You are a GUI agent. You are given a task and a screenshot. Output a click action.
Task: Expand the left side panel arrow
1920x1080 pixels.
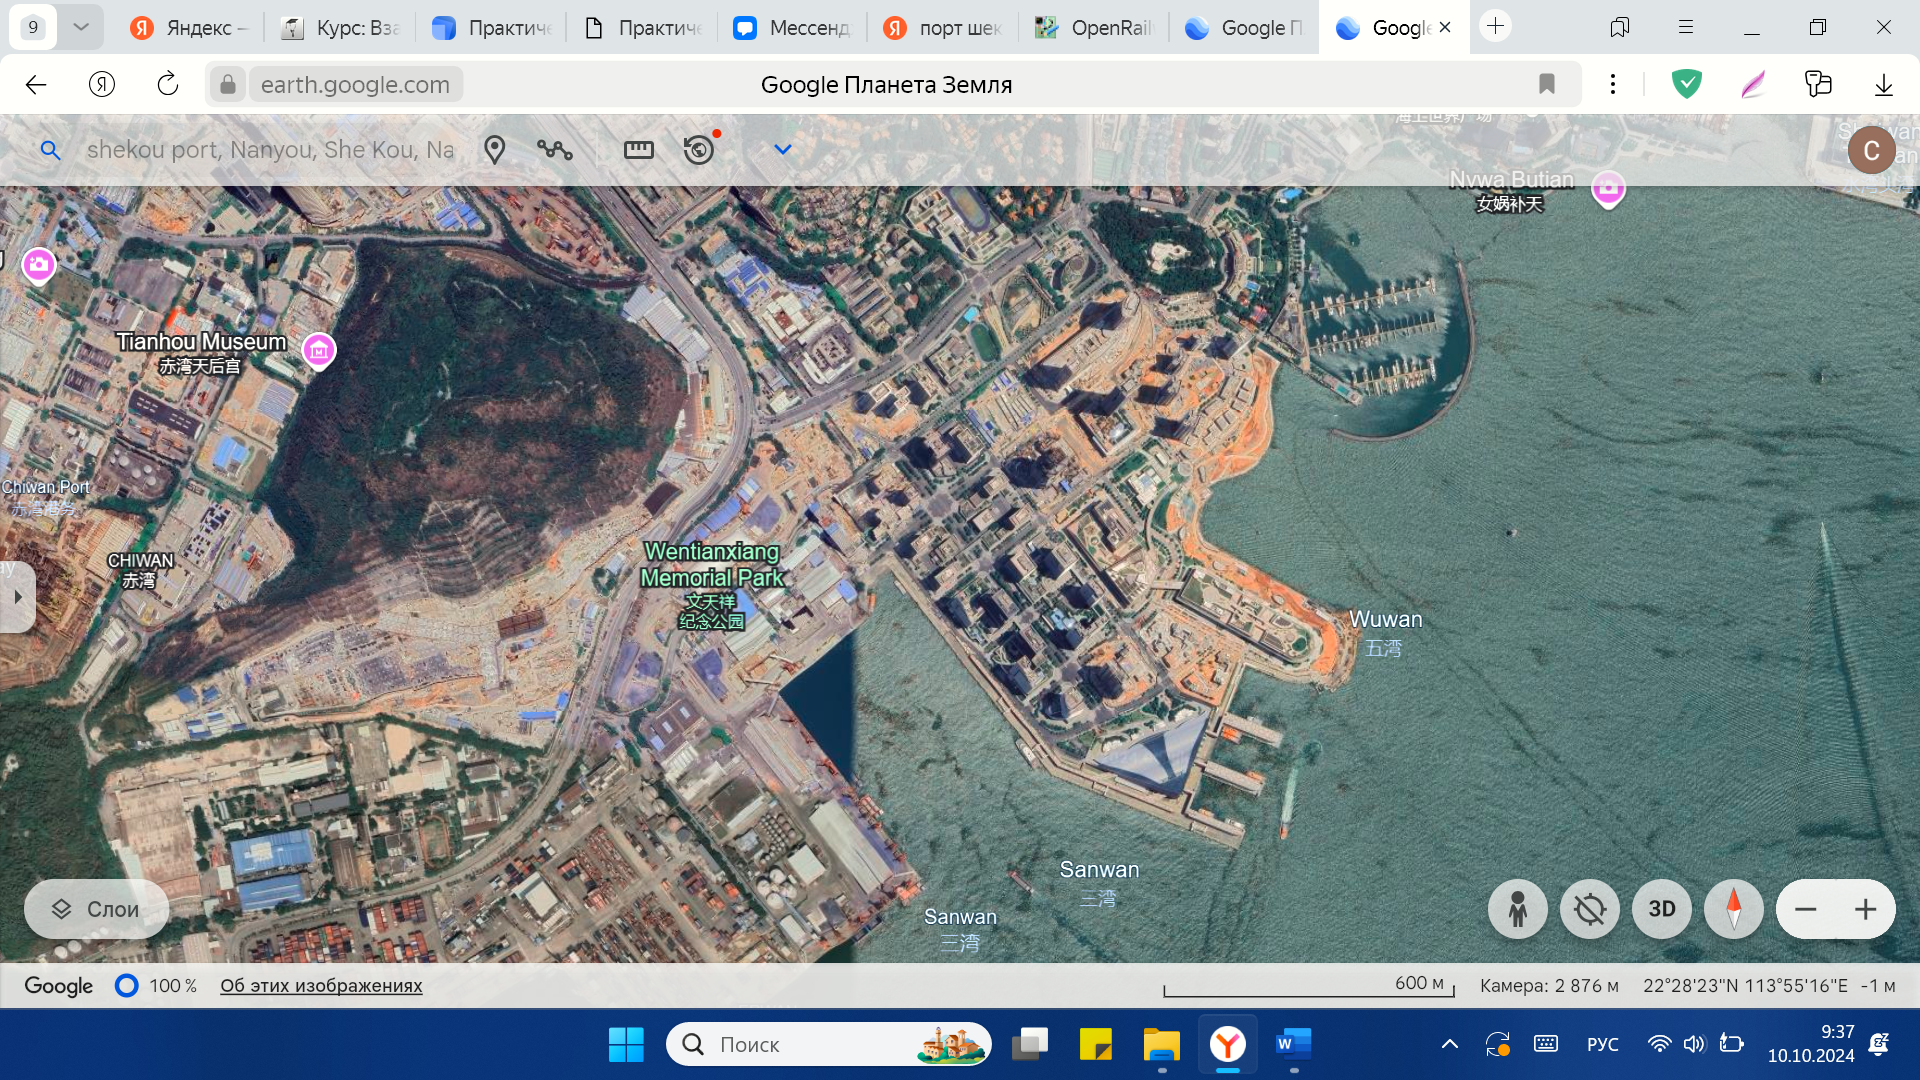coord(17,597)
